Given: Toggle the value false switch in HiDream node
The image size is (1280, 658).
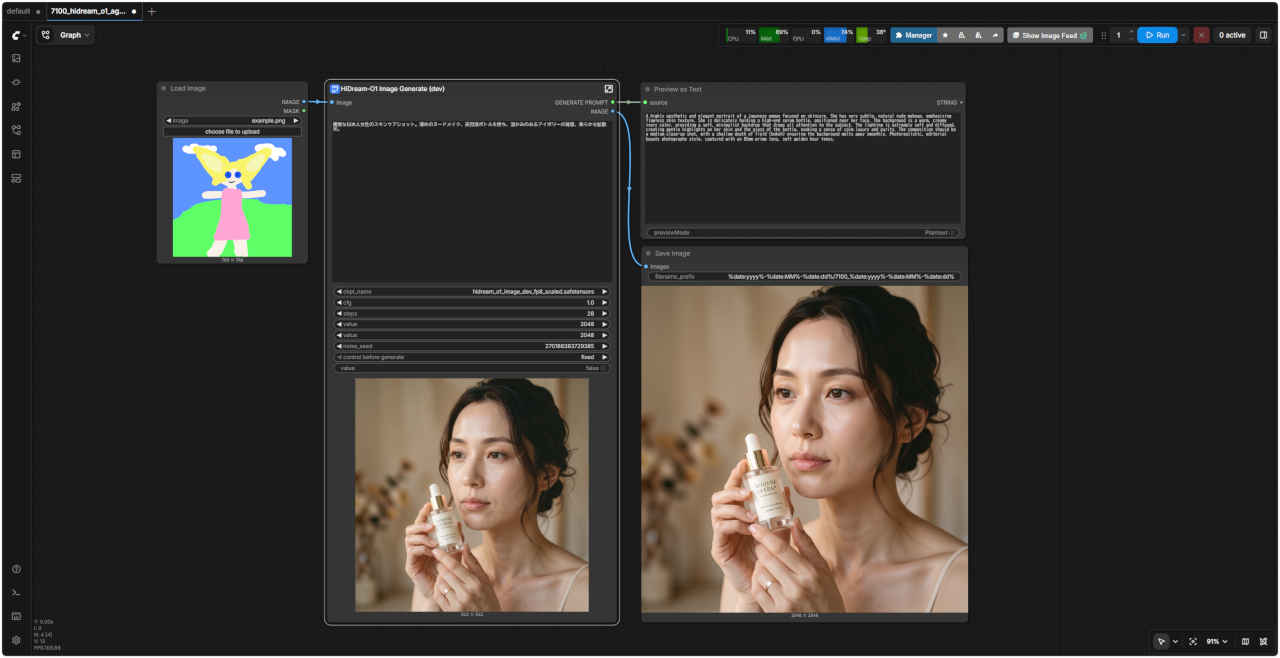Looking at the screenshot, I should [472, 368].
